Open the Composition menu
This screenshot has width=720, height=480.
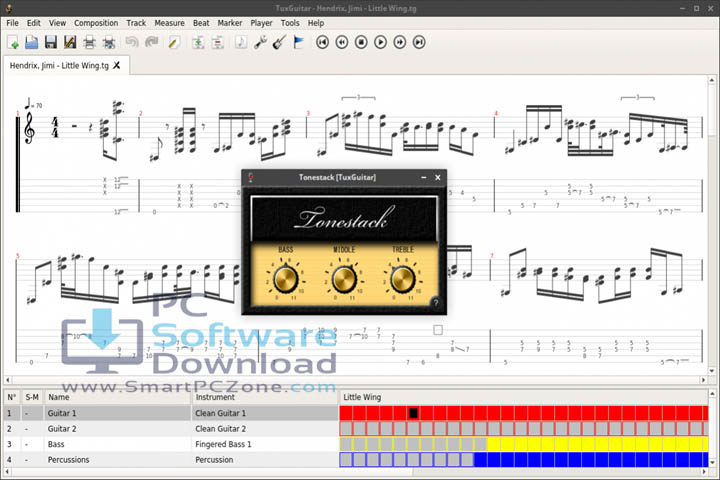pos(96,23)
